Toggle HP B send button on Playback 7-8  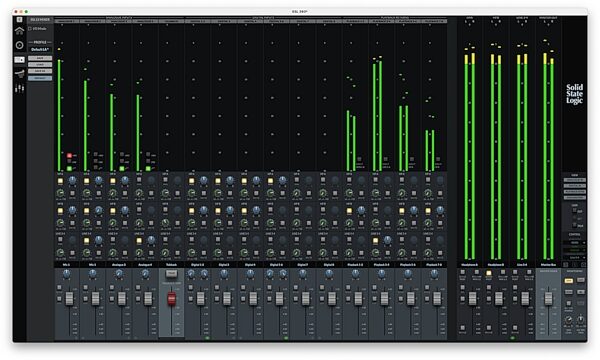pyautogui.click(x=428, y=210)
